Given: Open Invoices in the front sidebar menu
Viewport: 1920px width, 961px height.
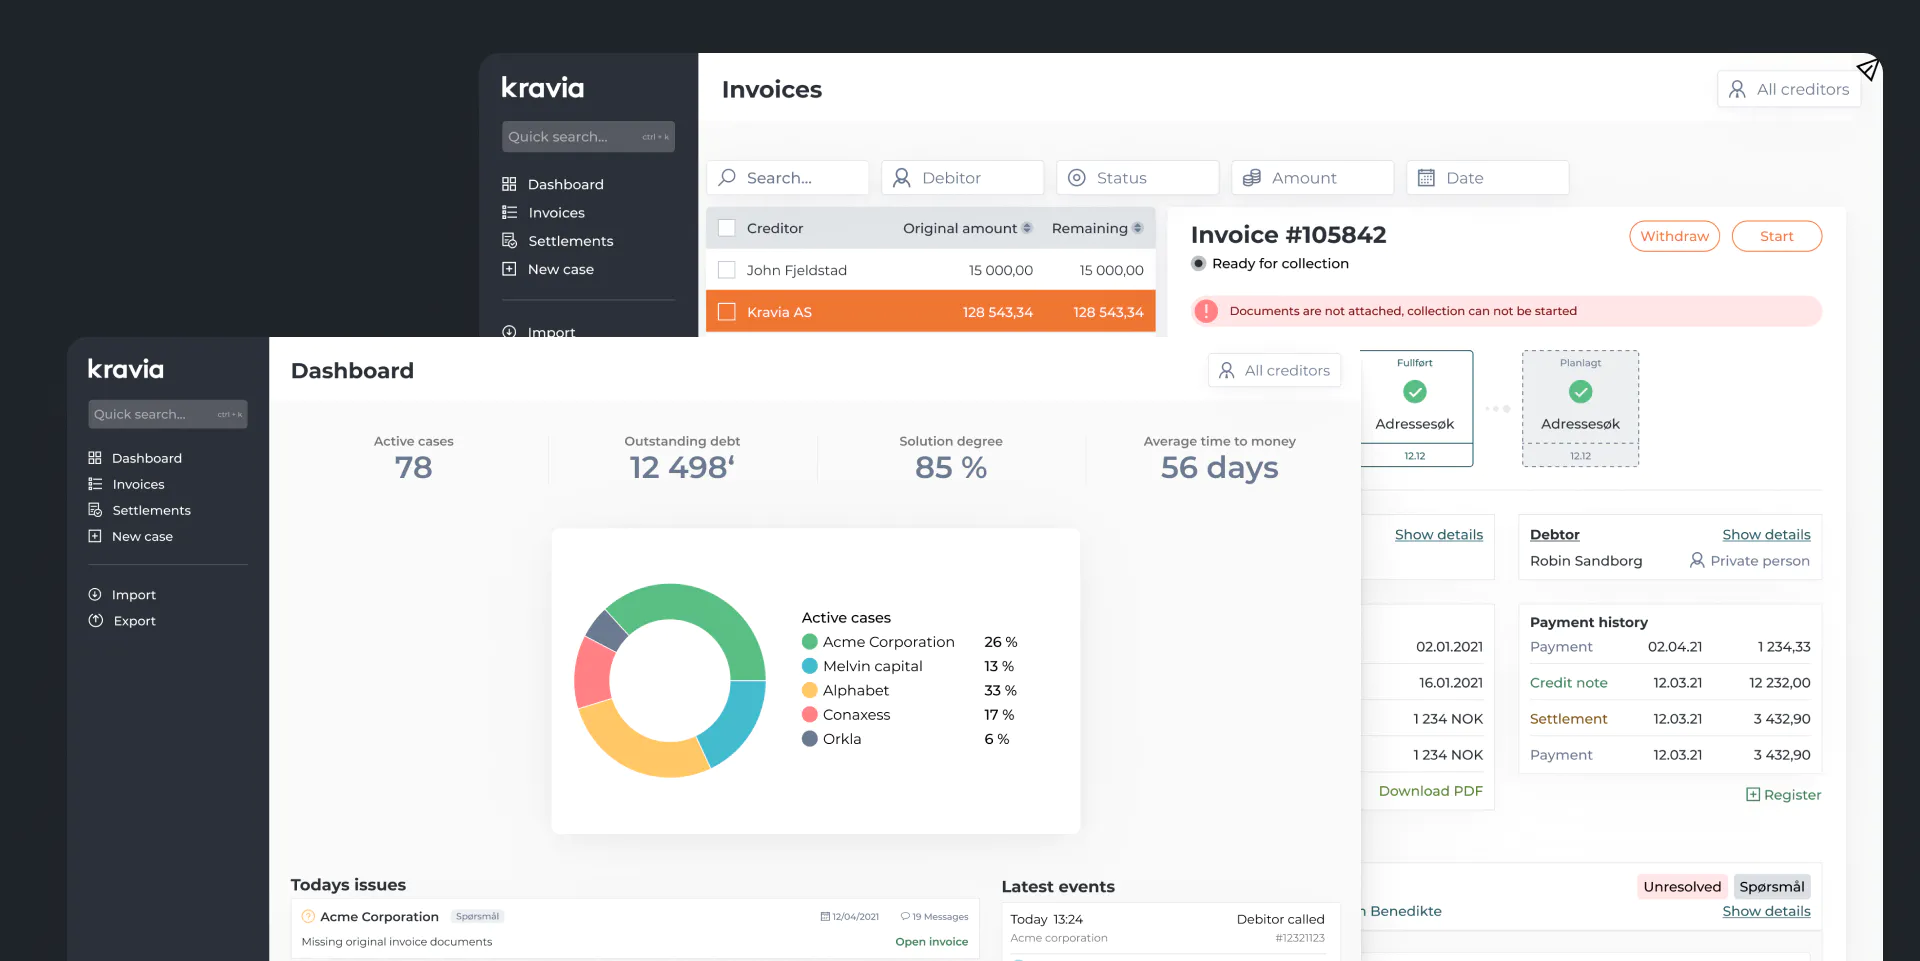Looking at the screenshot, I should [138, 484].
